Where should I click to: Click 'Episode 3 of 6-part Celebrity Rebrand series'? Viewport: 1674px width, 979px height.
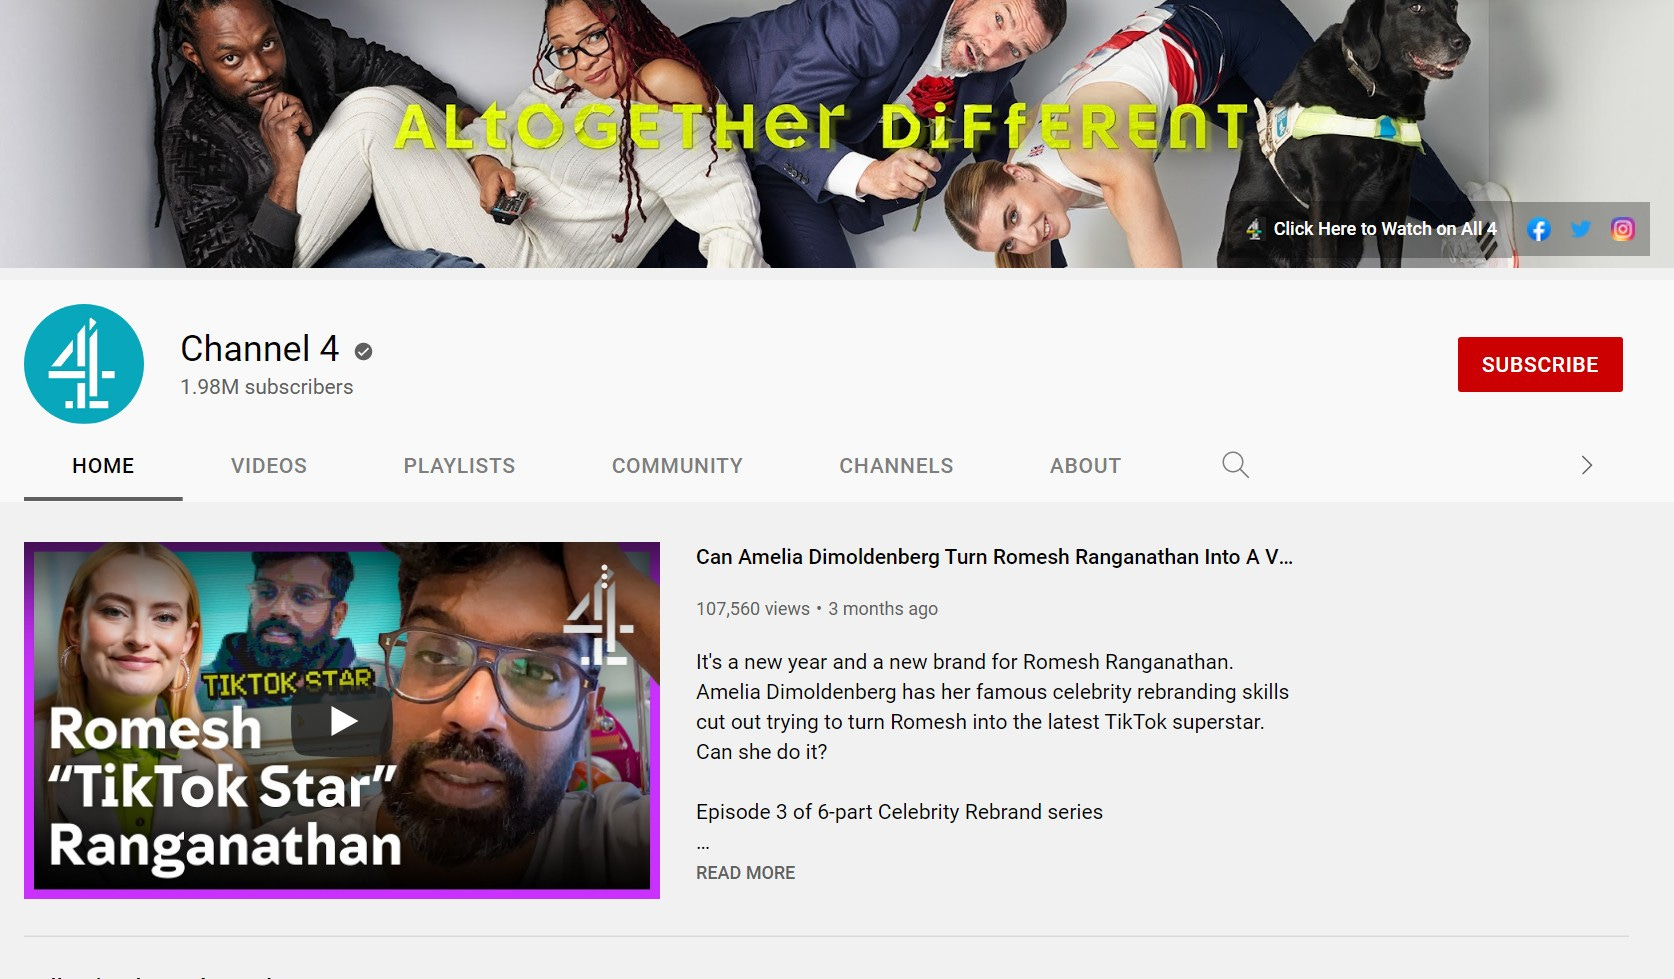pos(899,812)
